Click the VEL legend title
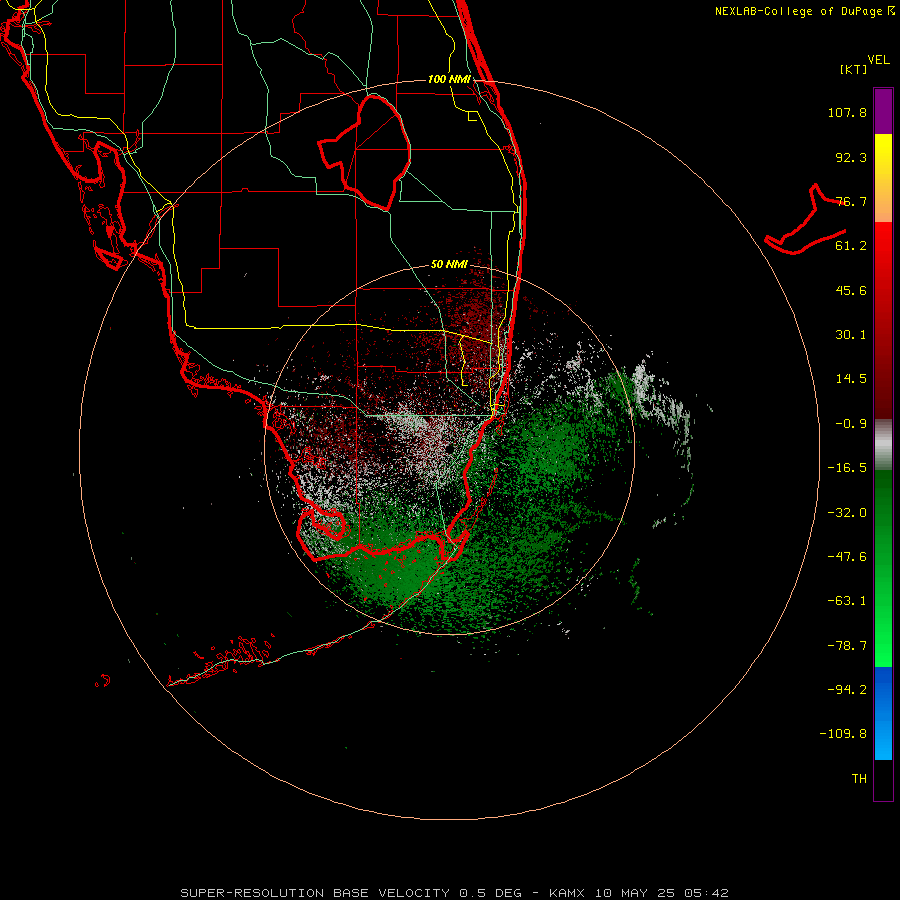The height and width of the screenshot is (900, 900). pyautogui.click(x=878, y=60)
